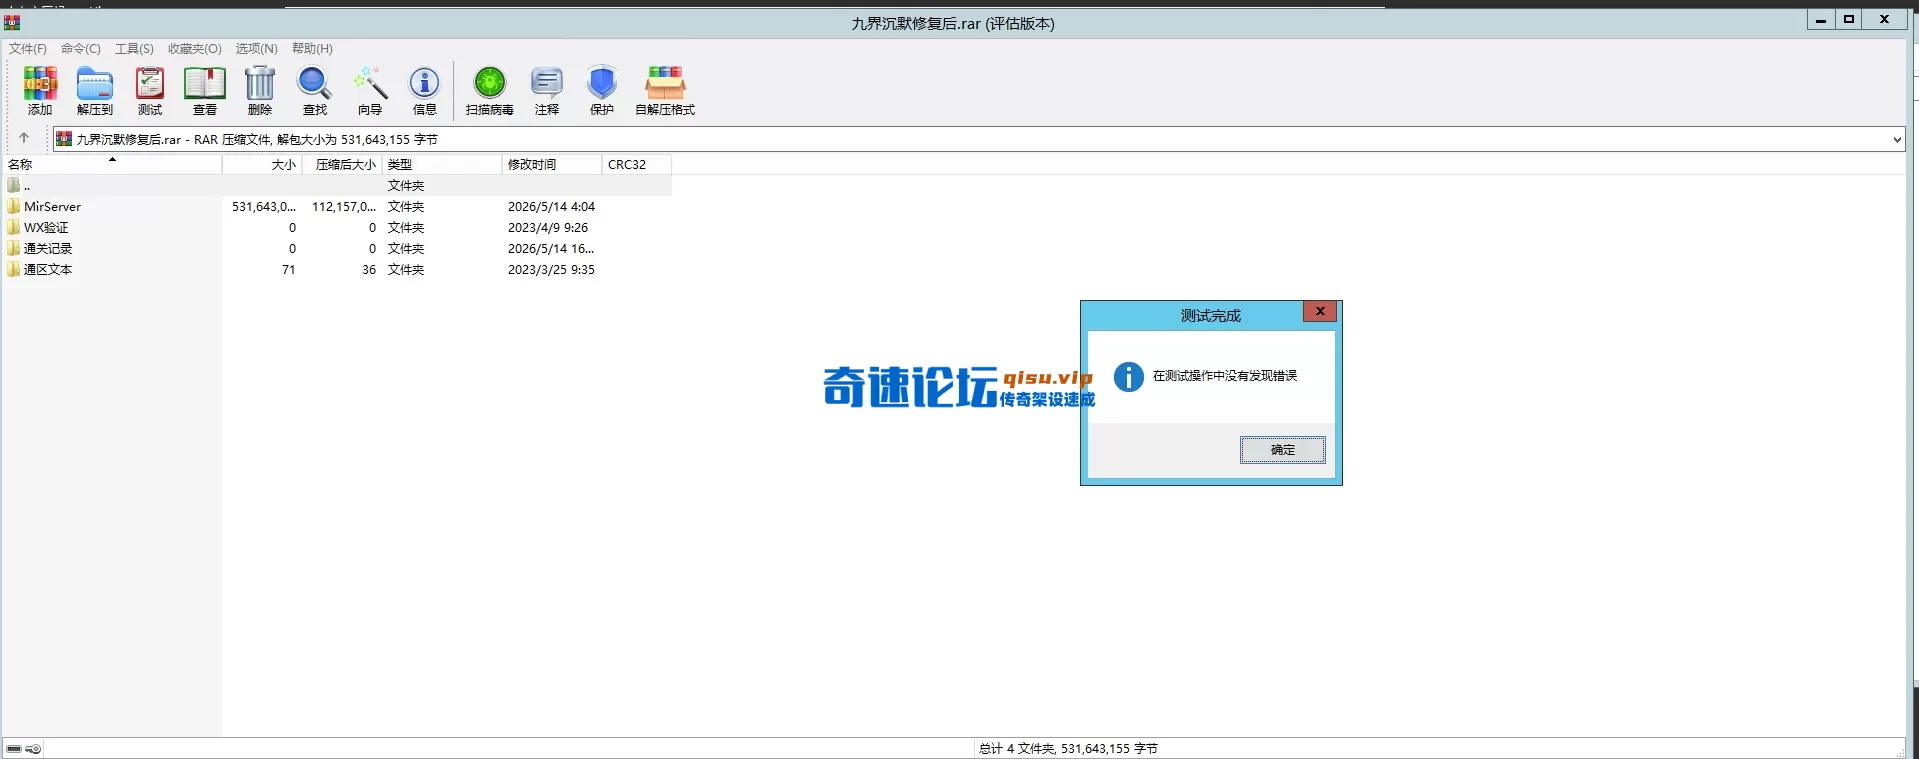Sort by Size (大小) column header

point(262,164)
